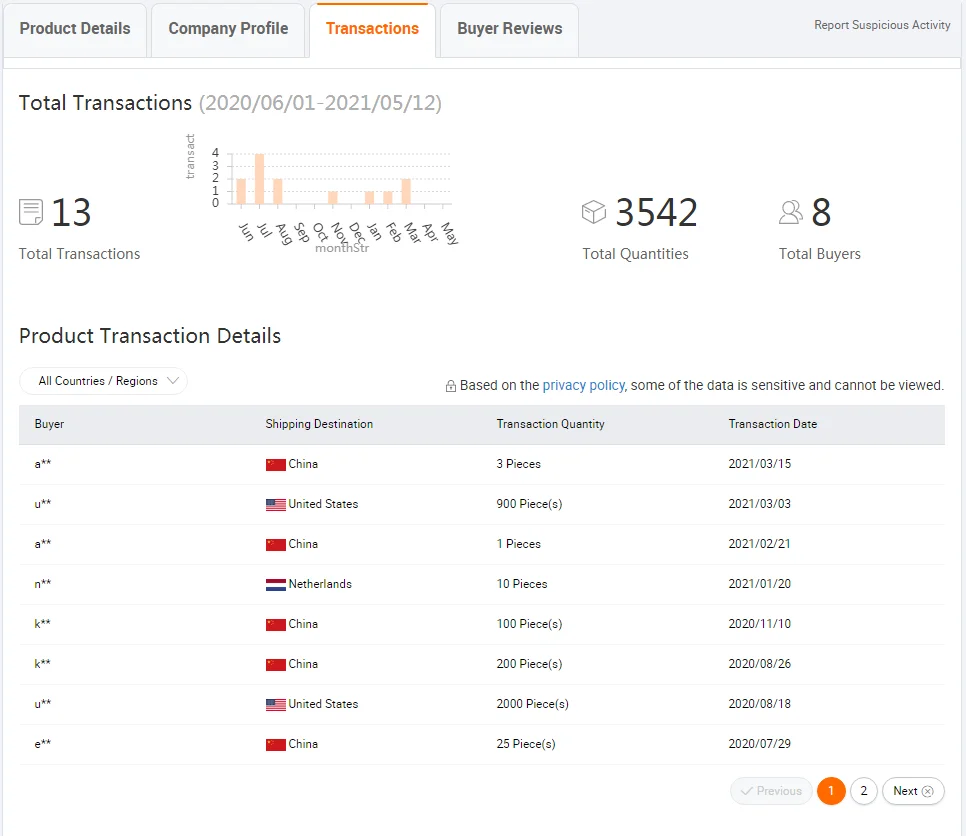Image resolution: width=966 pixels, height=836 pixels.
Task: Click the Total Transactions document icon
Action: 31,212
